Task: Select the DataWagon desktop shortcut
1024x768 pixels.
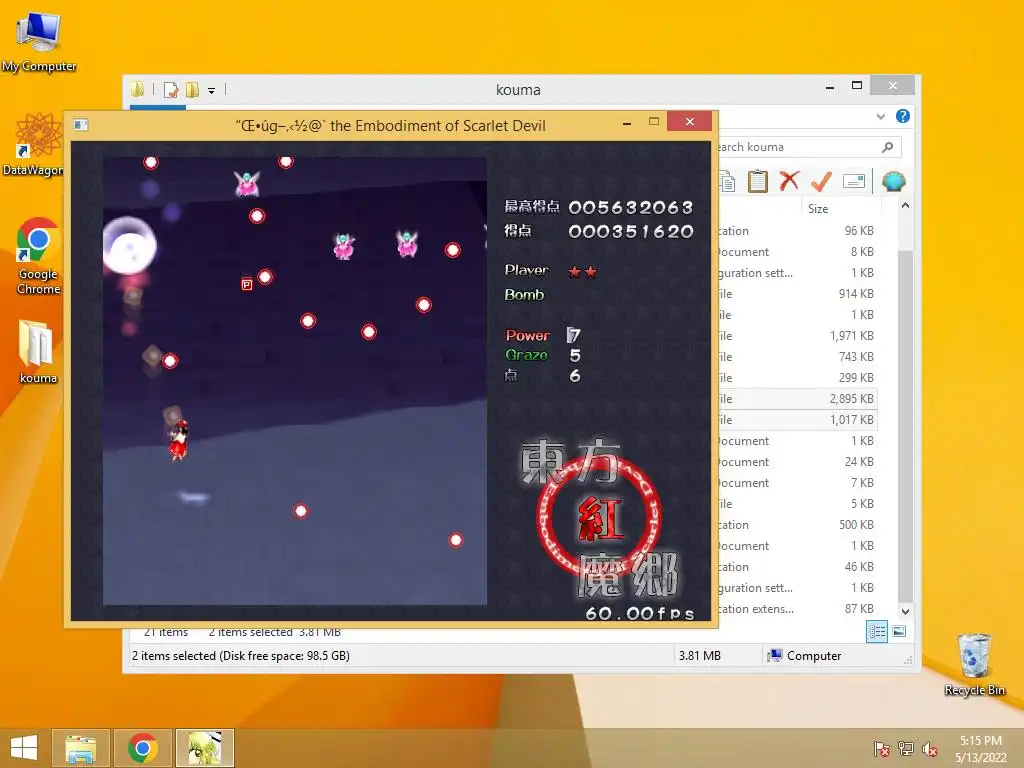Action: point(34,145)
